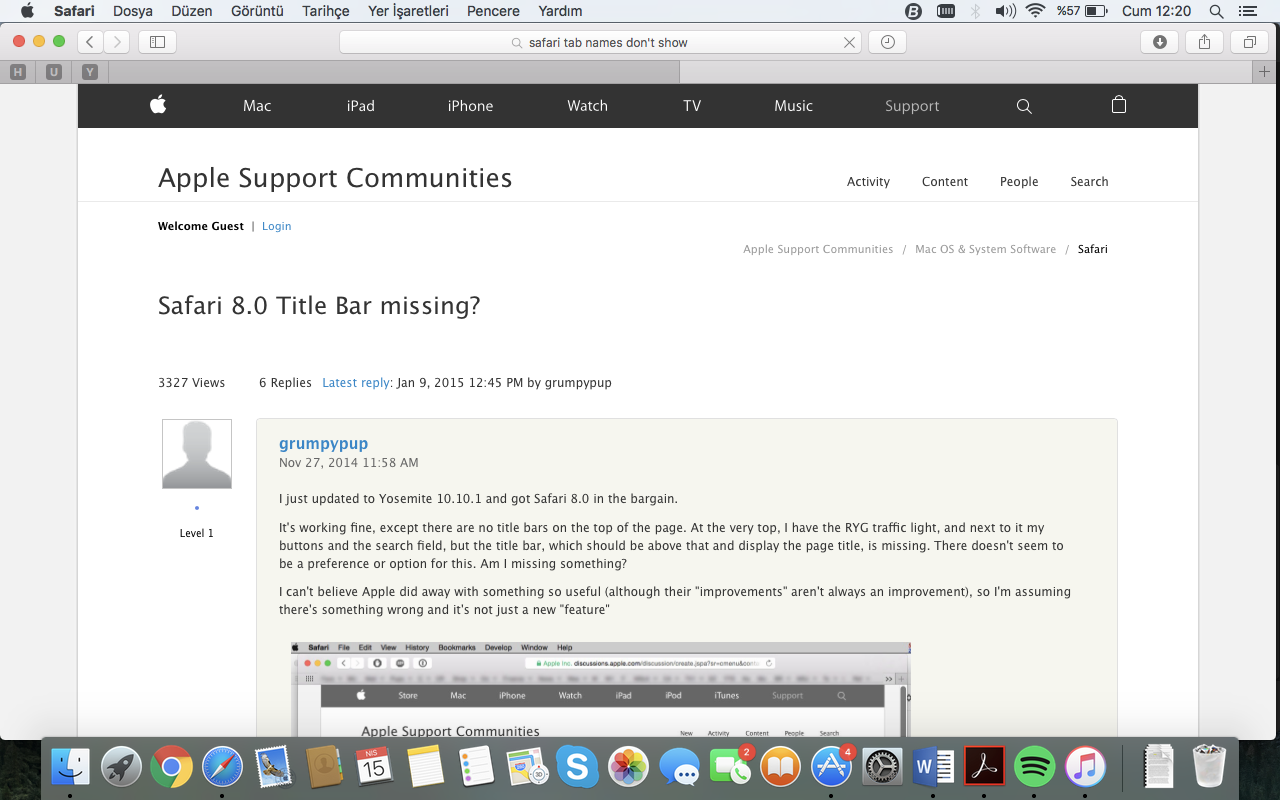Open the Pencere menu
This screenshot has width=1280, height=800.
(493, 11)
